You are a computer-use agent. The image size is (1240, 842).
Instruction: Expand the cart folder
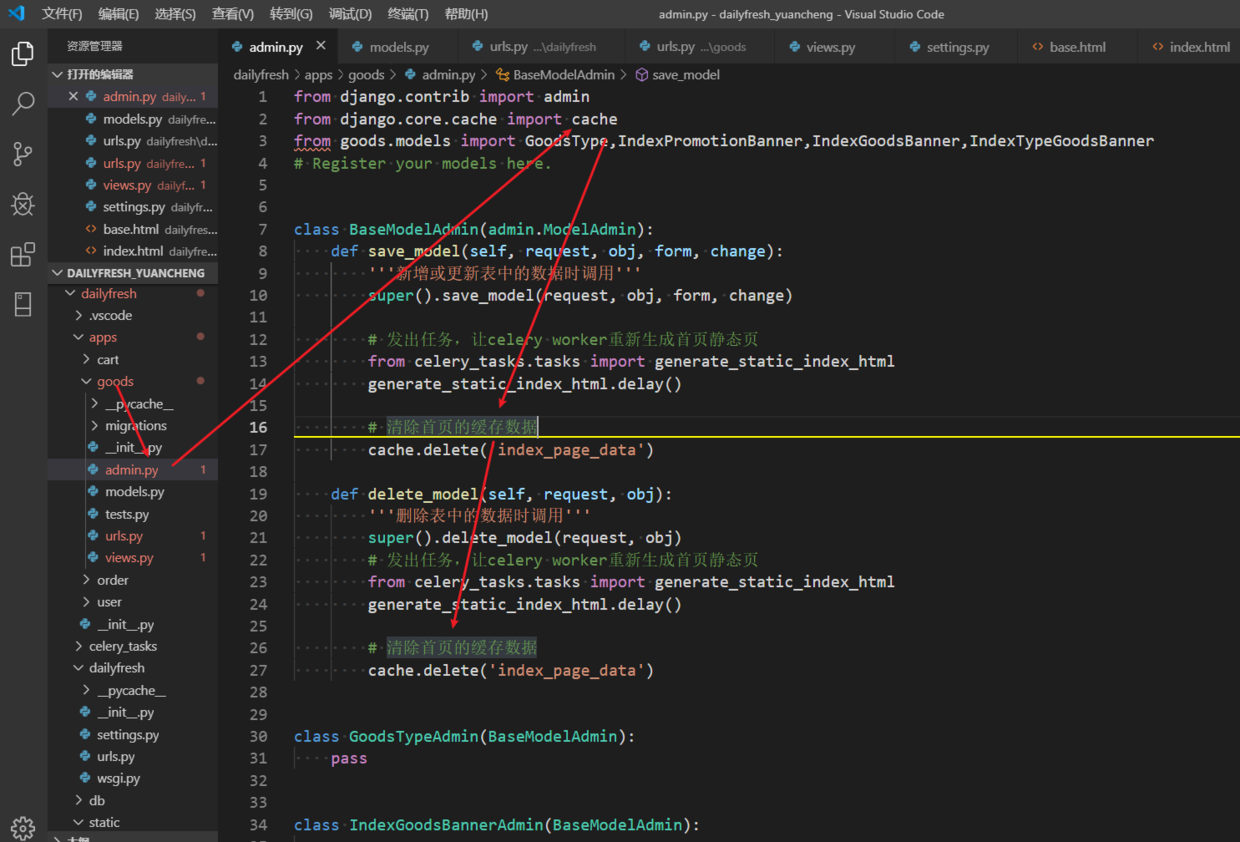coord(133,360)
